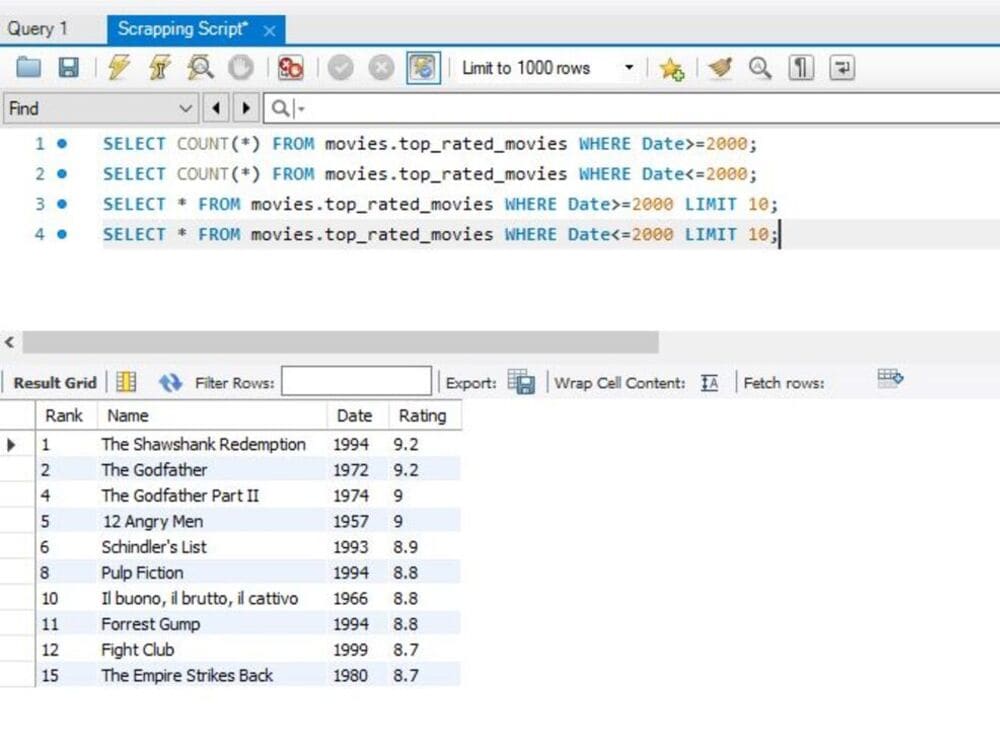This screenshot has height=750, width=1000.
Task: Open the Explain query plan icon
Action: click(200, 67)
